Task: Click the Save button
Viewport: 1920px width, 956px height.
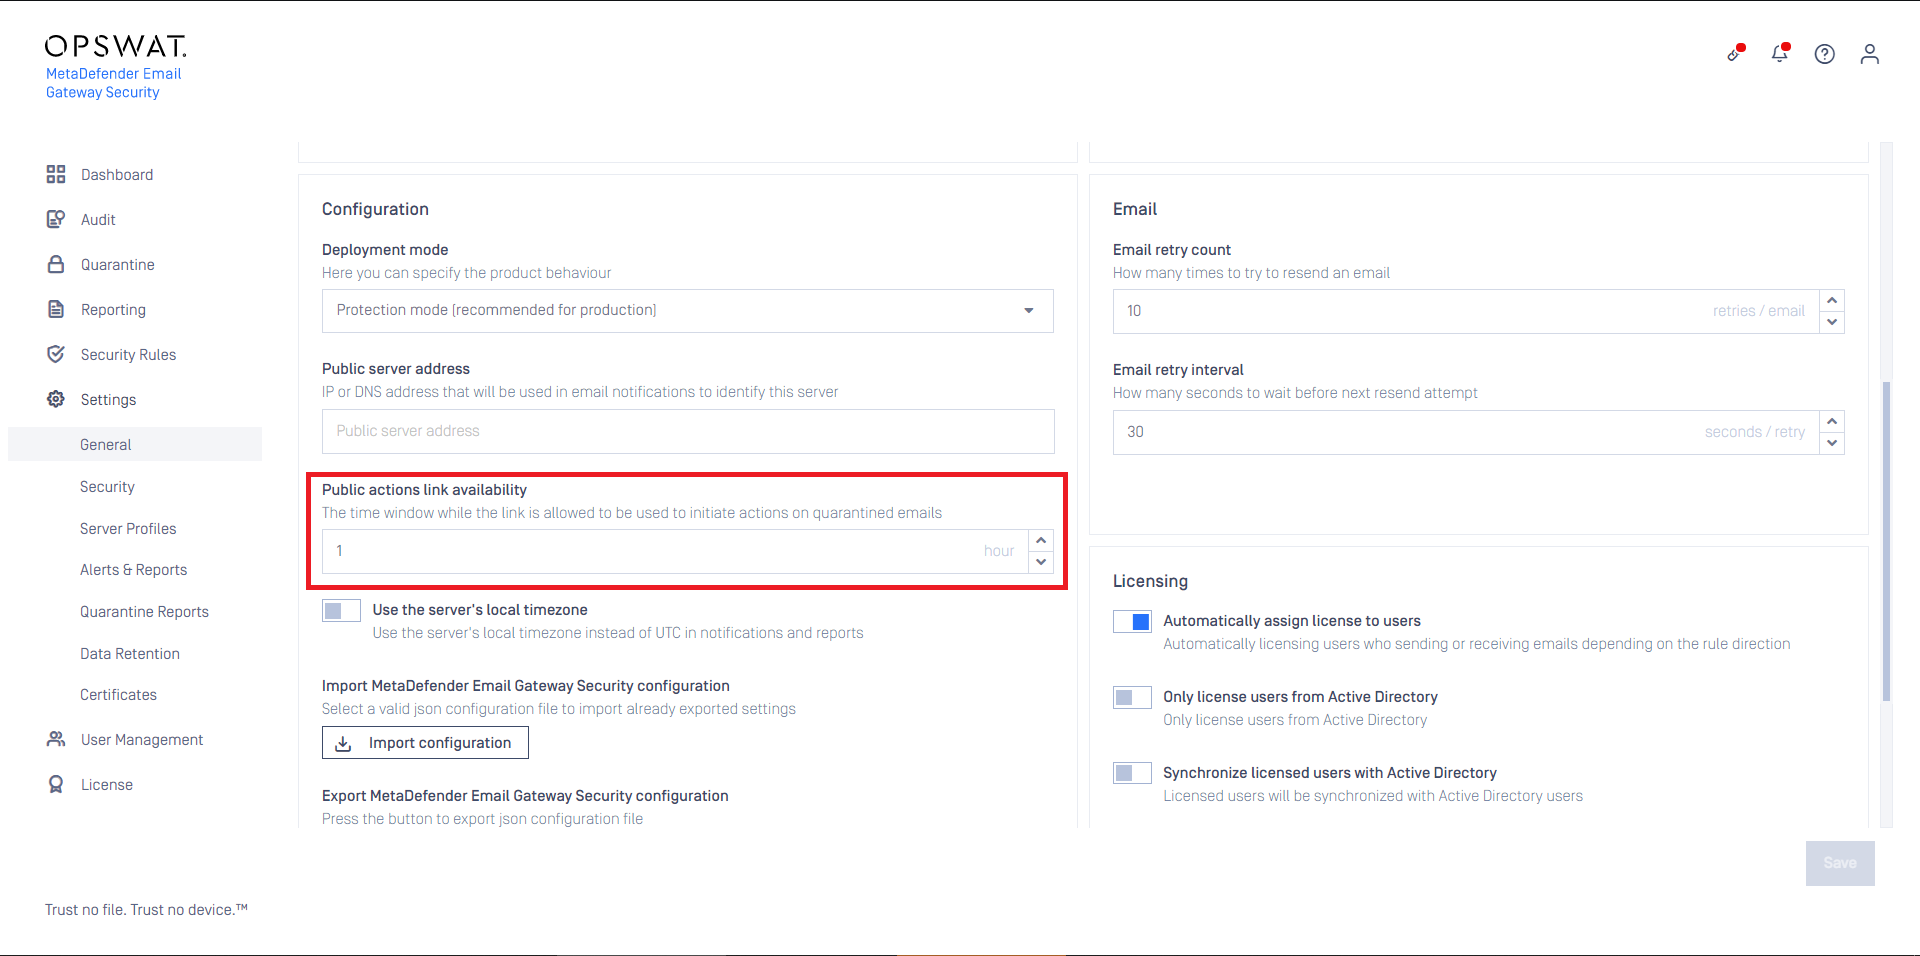Action: (x=1840, y=863)
